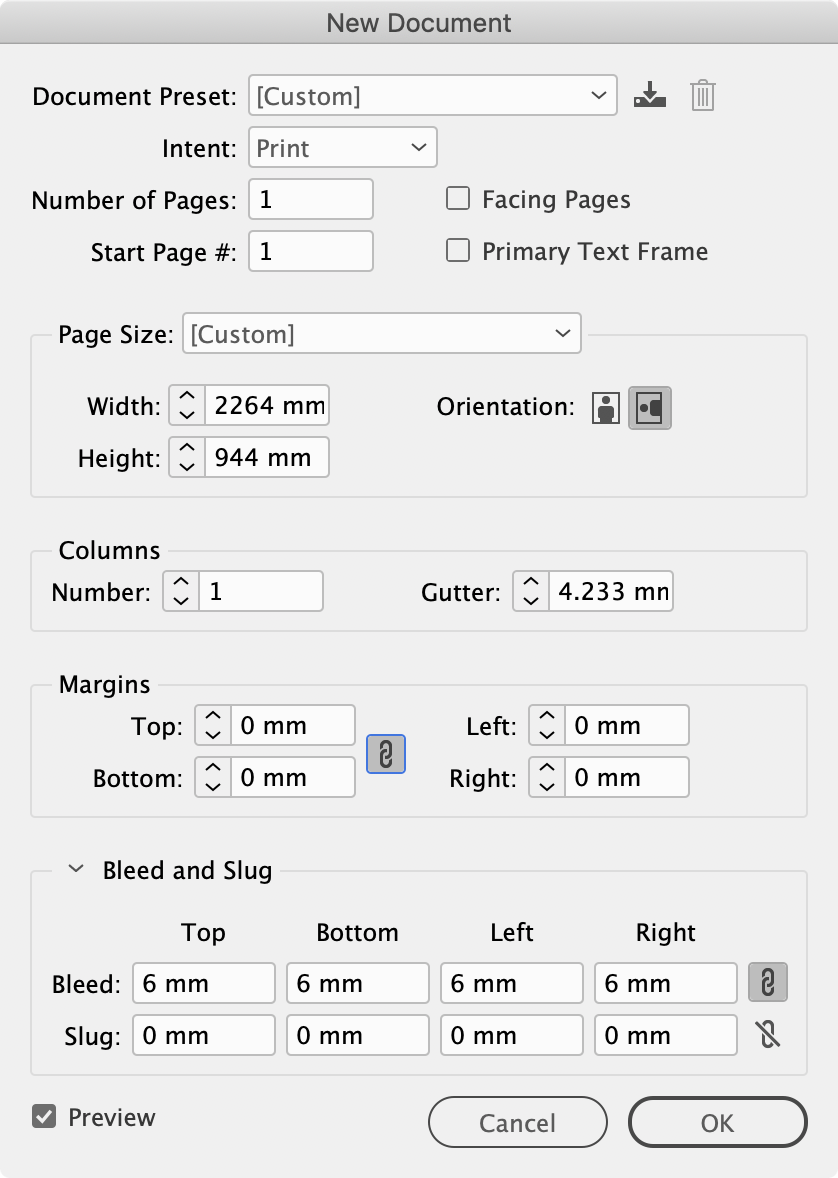The image size is (838, 1178).
Task: Open the Intent dropdown
Action: [x=342, y=147]
